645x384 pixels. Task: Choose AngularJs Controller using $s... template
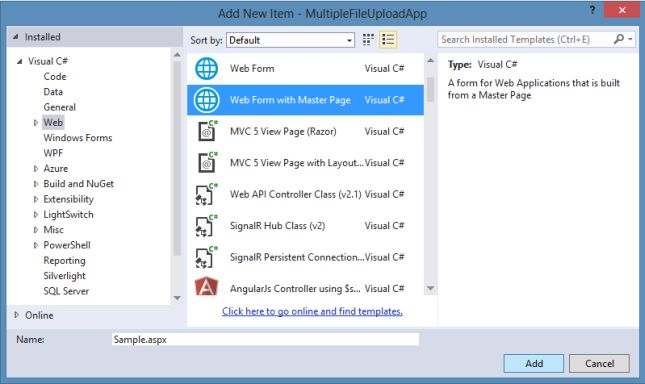click(305, 287)
